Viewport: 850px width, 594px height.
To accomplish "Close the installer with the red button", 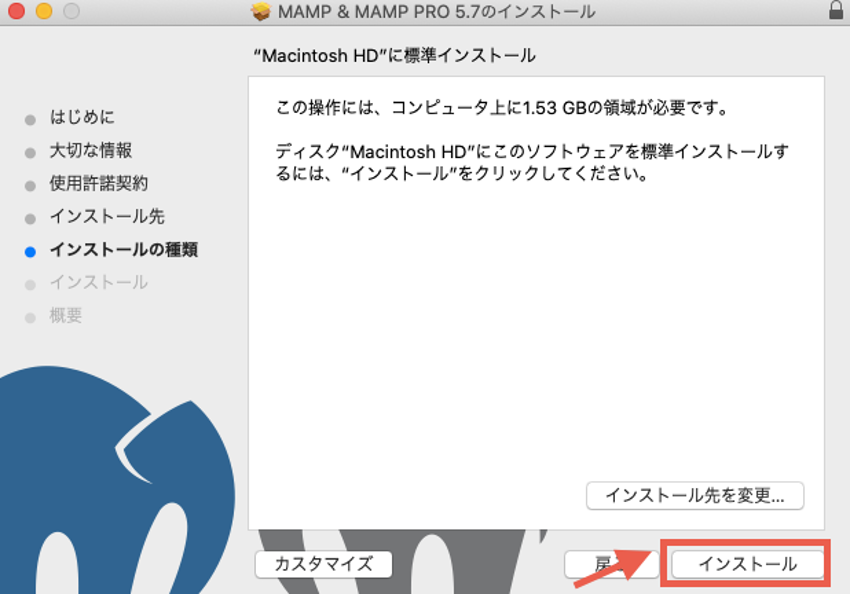I will pyautogui.click(x=17, y=12).
